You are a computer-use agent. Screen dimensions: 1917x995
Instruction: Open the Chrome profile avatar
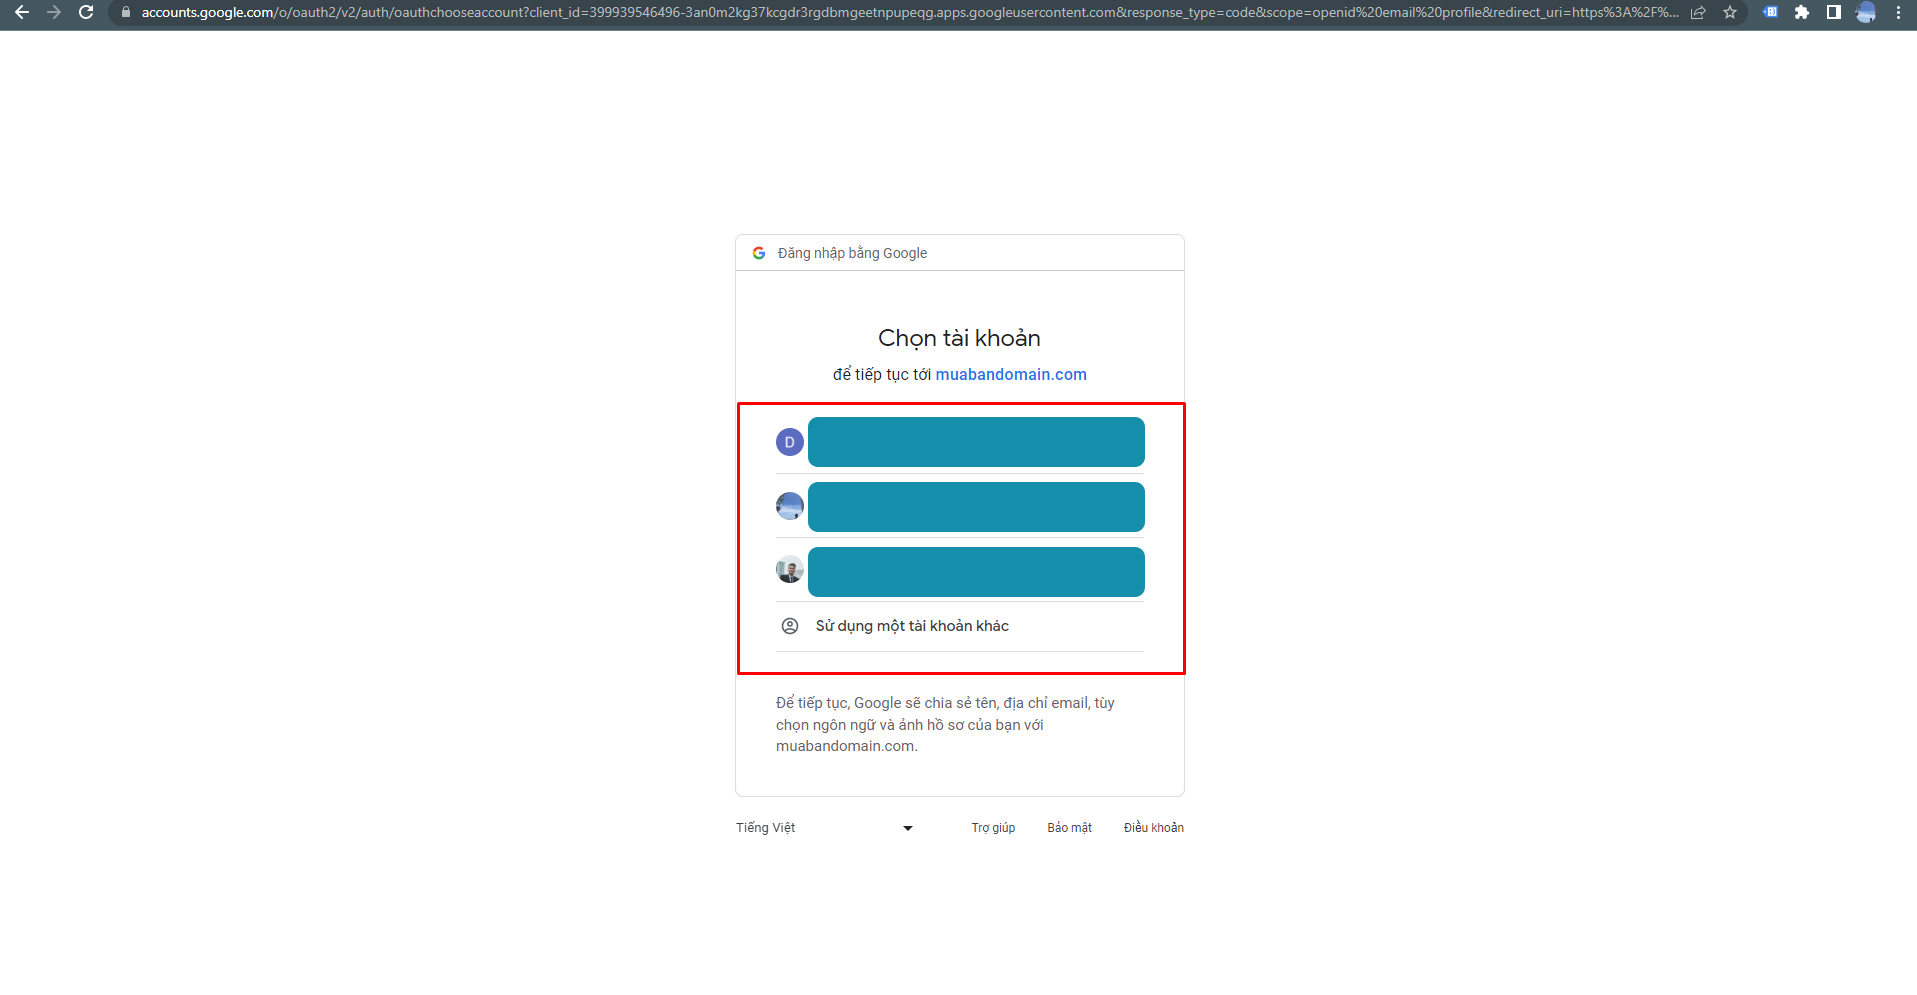[1866, 13]
